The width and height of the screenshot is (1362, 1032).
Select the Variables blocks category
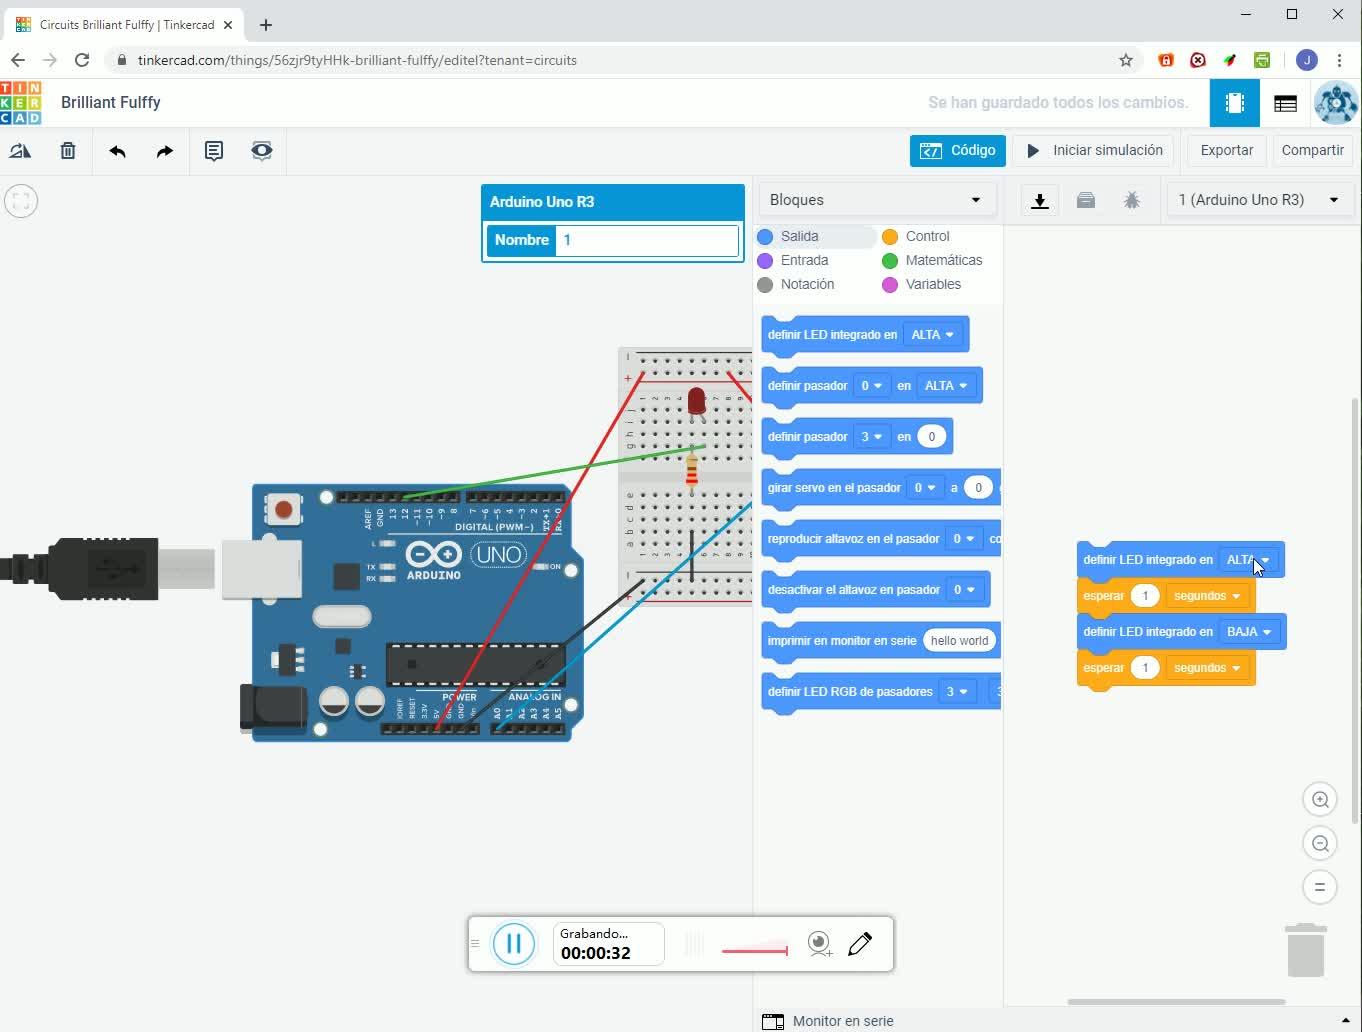point(932,284)
